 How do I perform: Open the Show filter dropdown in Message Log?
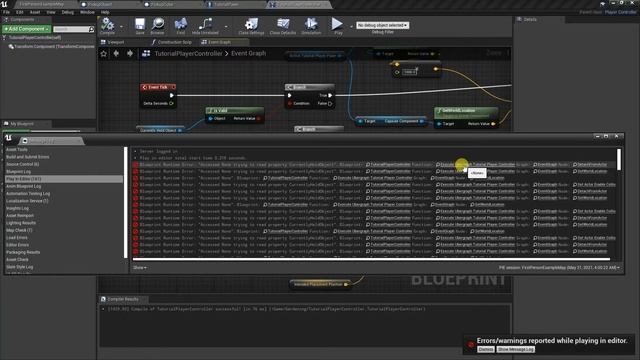(x=139, y=268)
